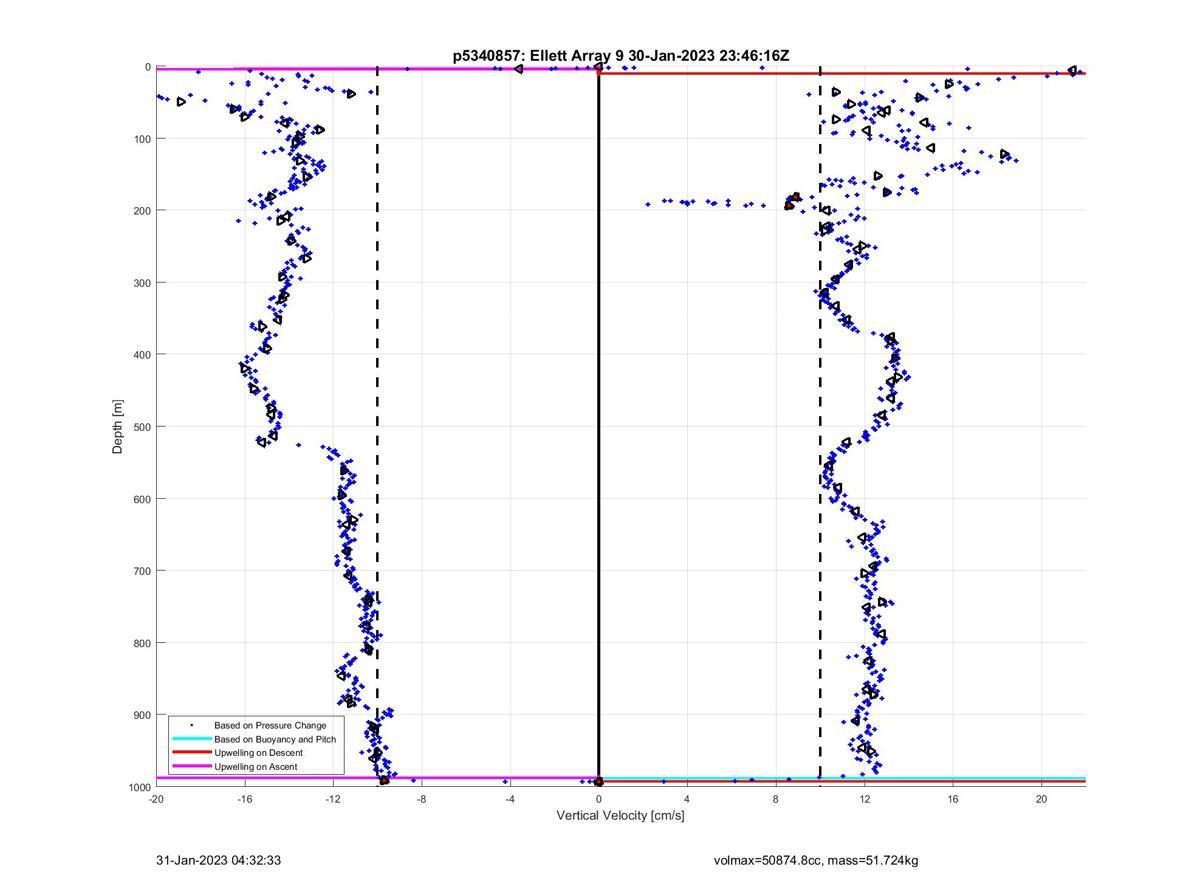Viewport: 1200px width, 885px height.
Task: Click x-axis tick label '4'
Action: click(x=687, y=799)
